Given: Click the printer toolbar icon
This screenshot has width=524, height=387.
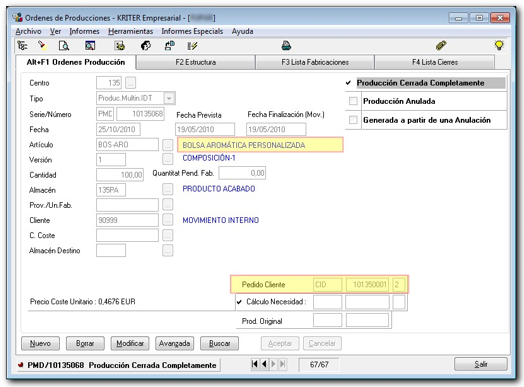Looking at the screenshot, I should click(x=286, y=45).
